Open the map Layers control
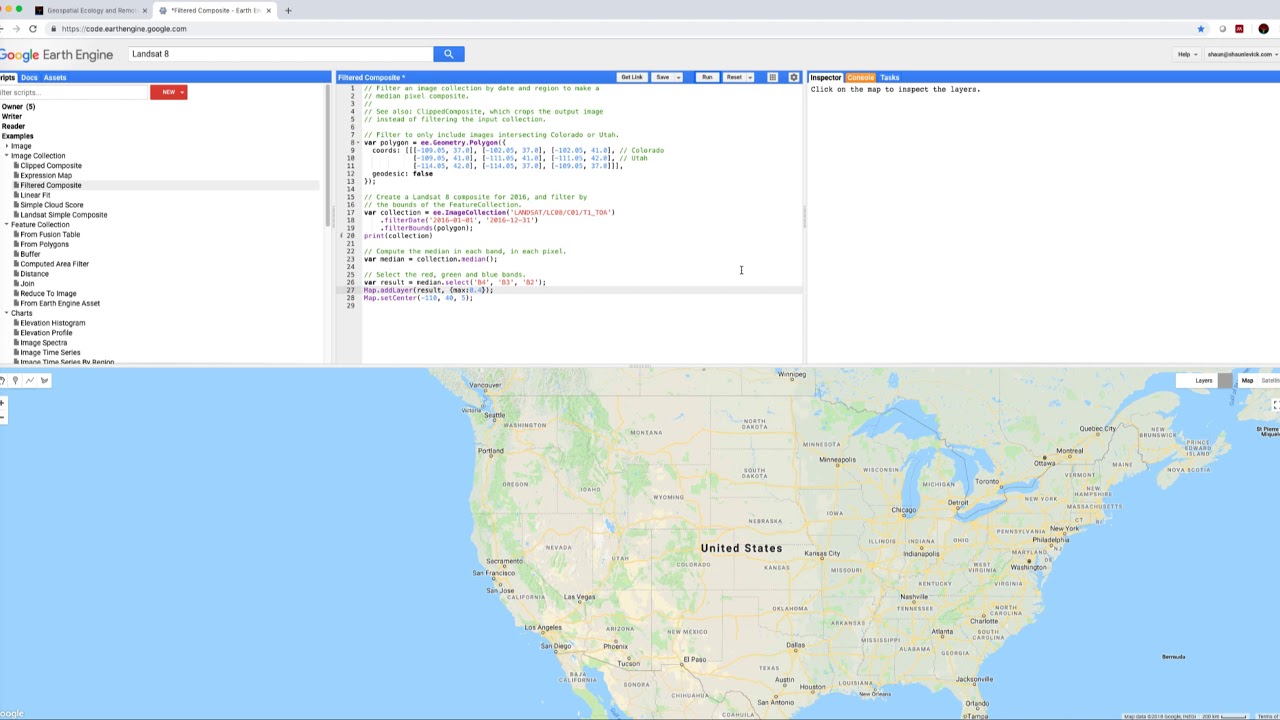Image resolution: width=1280 pixels, height=720 pixels. point(1204,380)
